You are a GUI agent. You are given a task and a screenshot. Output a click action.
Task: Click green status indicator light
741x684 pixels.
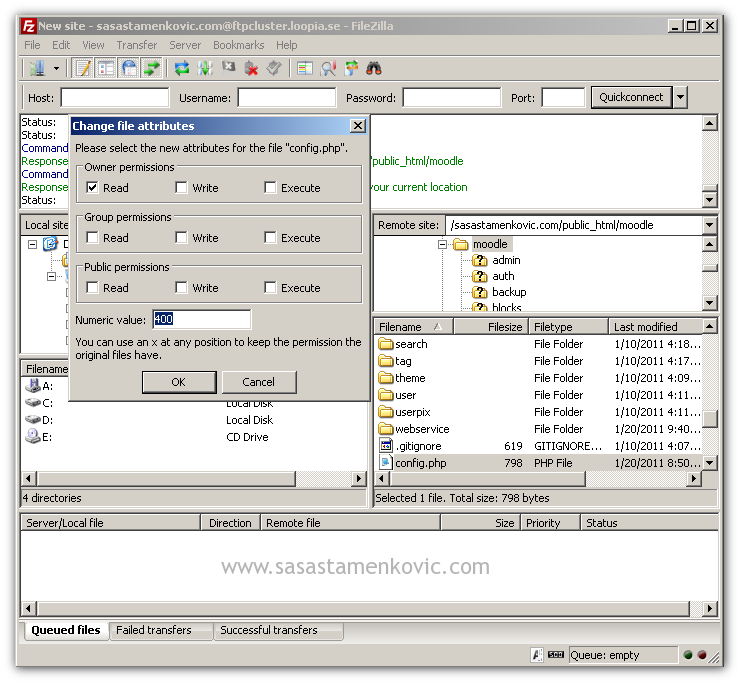click(x=688, y=655)
